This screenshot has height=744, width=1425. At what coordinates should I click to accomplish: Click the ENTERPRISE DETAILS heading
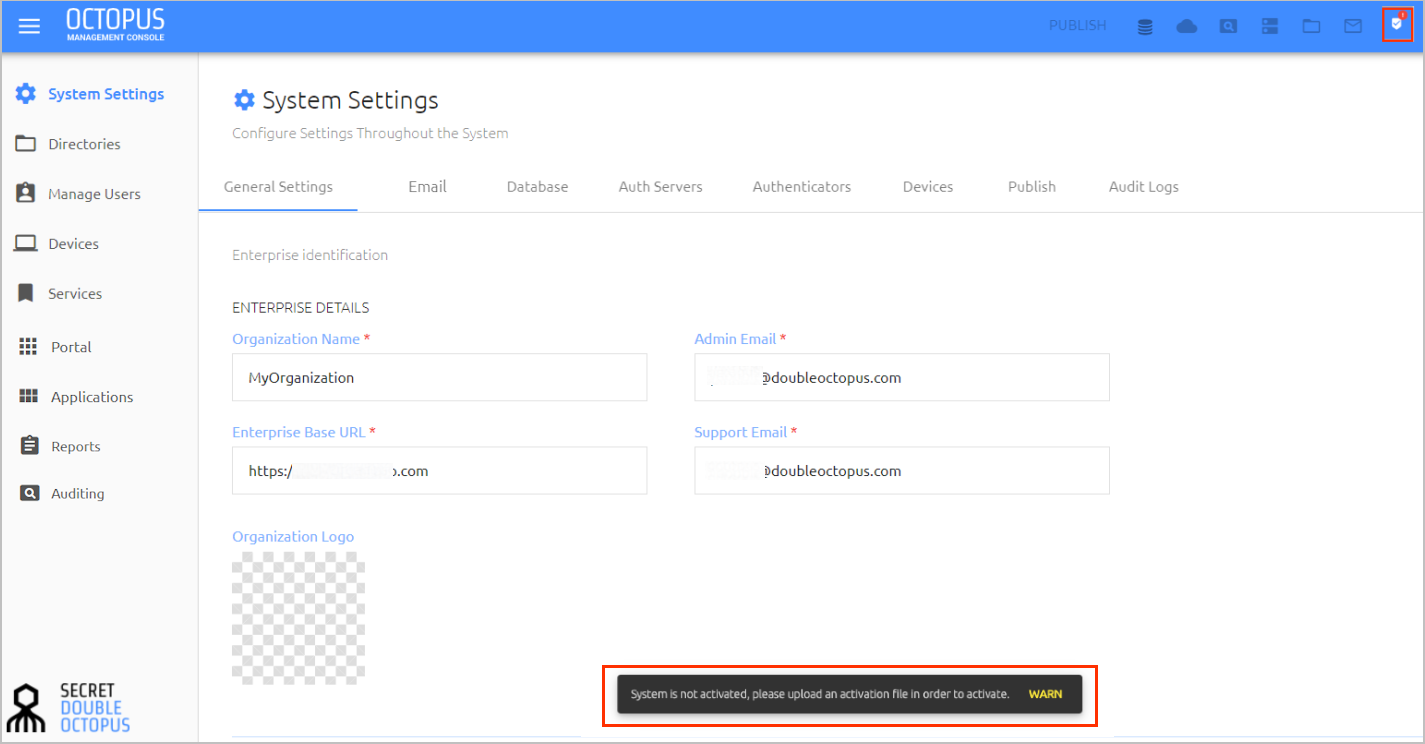coord(300,308)
